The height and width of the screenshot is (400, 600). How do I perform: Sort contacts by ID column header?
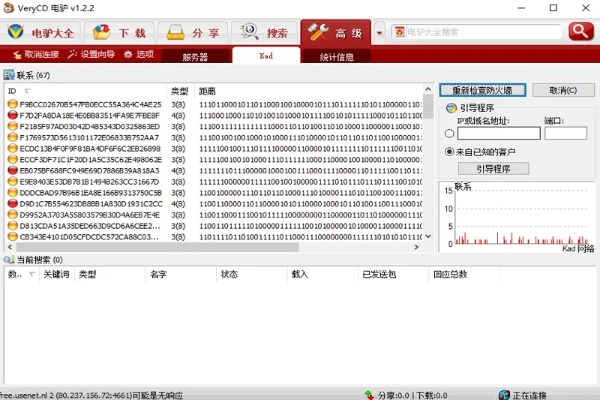[12, 90]
